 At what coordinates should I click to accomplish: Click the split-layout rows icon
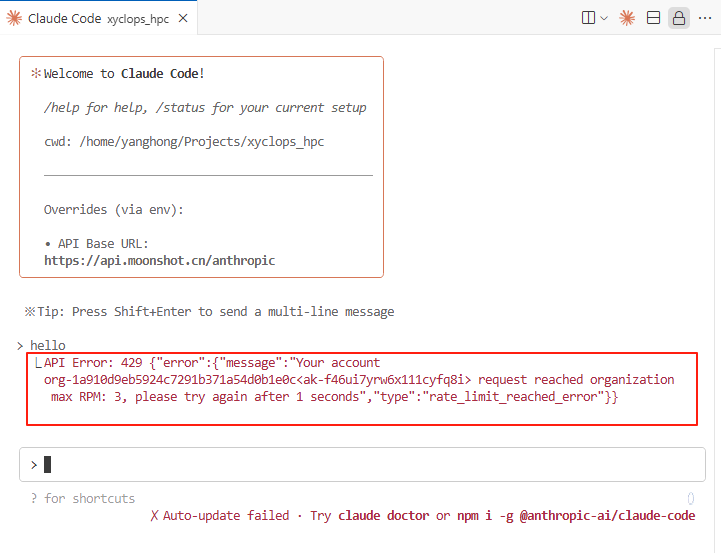pyautogui.click(x=653, y=18)
